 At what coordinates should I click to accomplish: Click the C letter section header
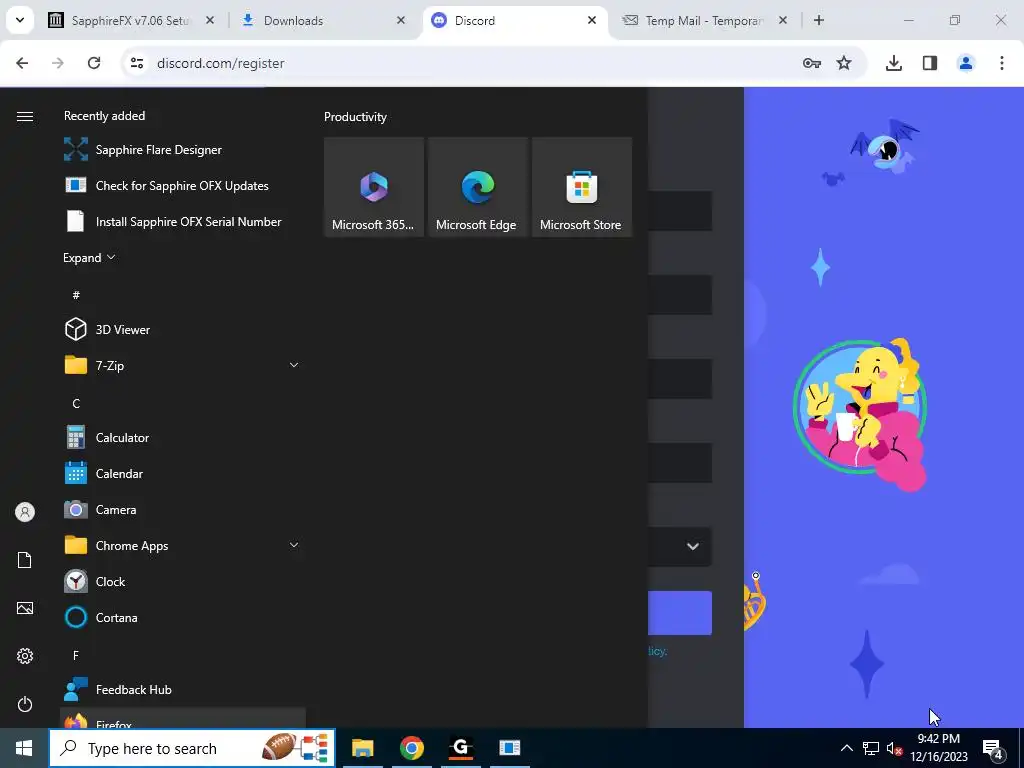(76, 404)
